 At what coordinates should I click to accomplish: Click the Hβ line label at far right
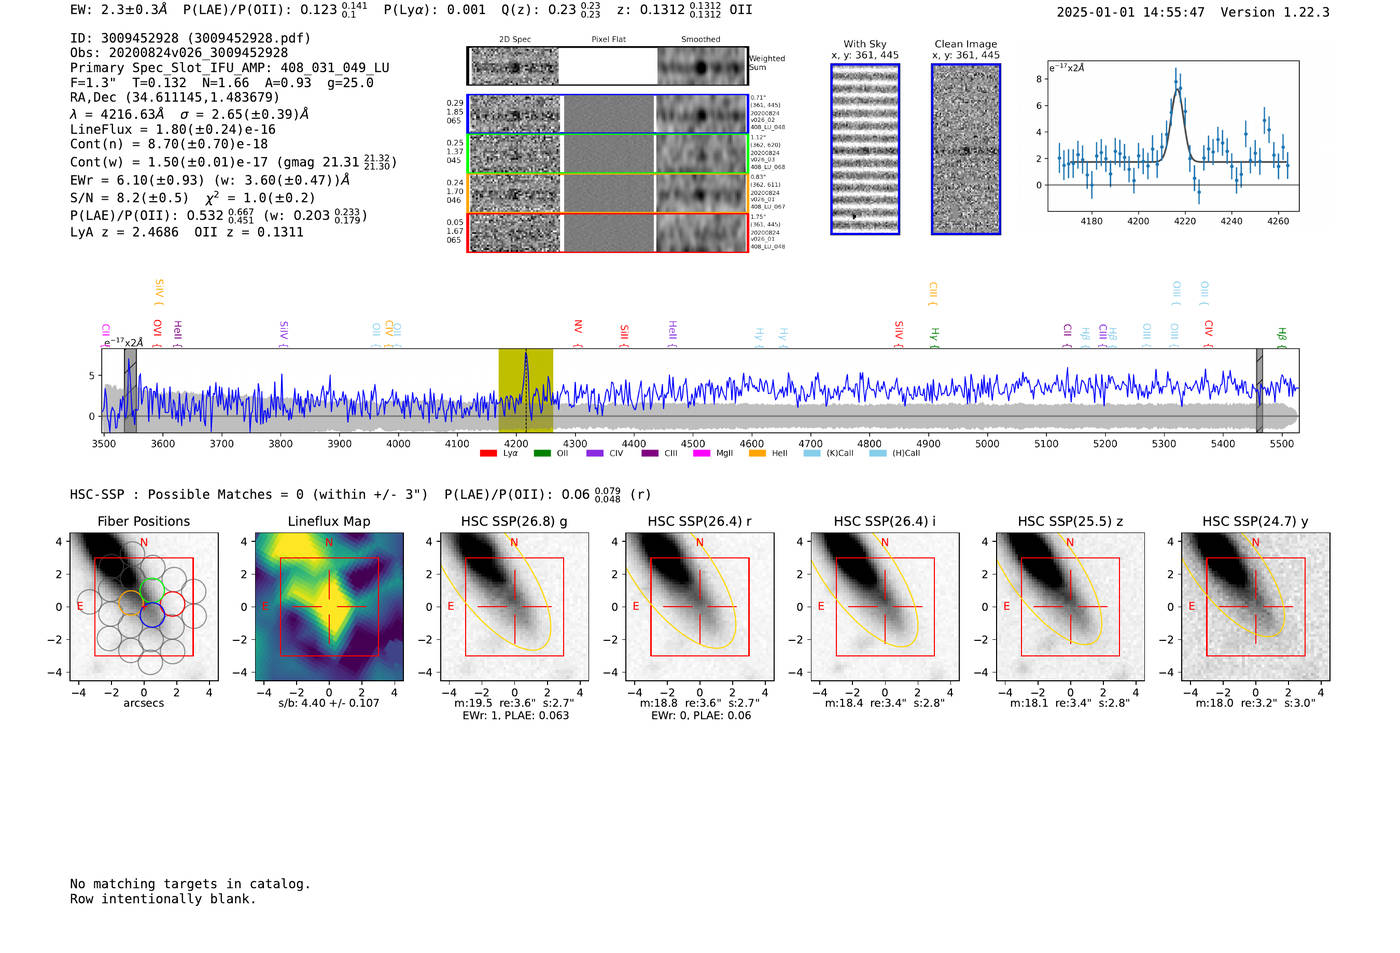(x=1281, y=337)
